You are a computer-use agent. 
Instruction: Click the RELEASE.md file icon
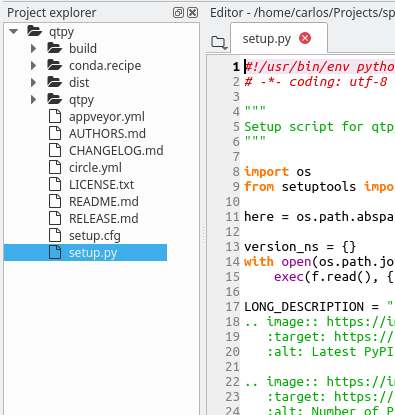[x=55, y=218]
